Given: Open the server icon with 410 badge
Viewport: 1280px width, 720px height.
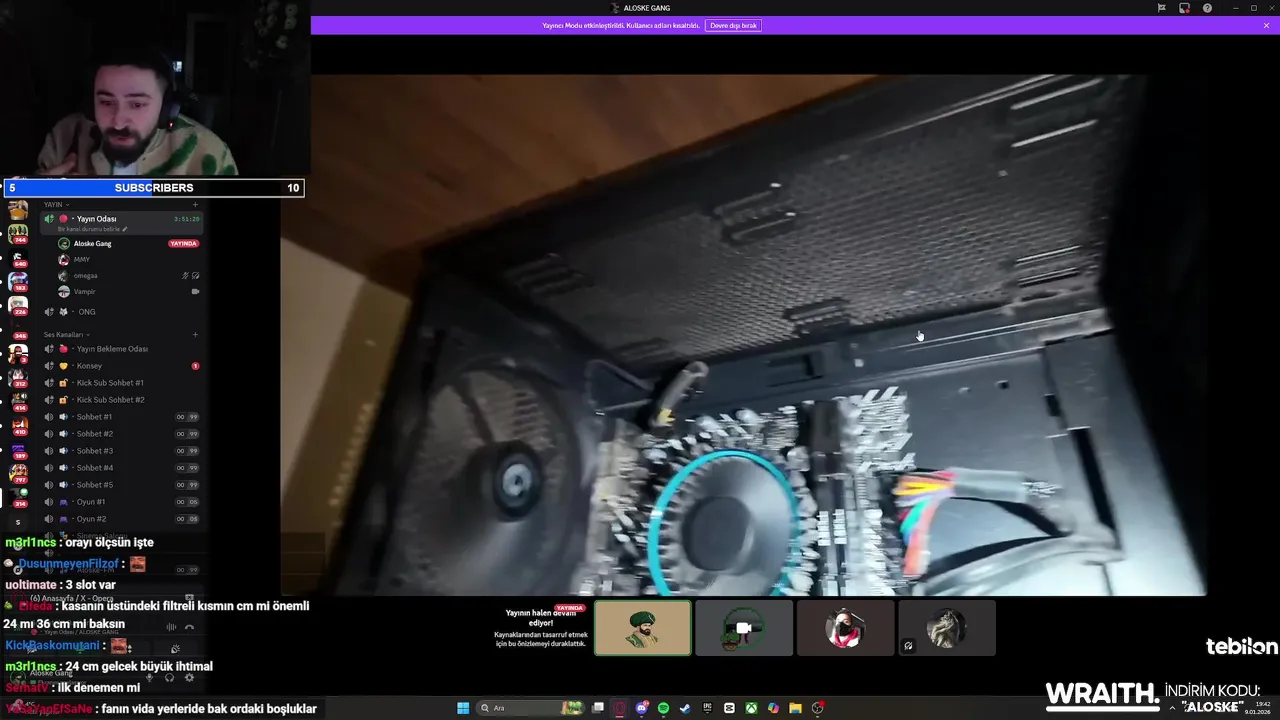Looking at the screenshot, I should click(x=18, y=425).
